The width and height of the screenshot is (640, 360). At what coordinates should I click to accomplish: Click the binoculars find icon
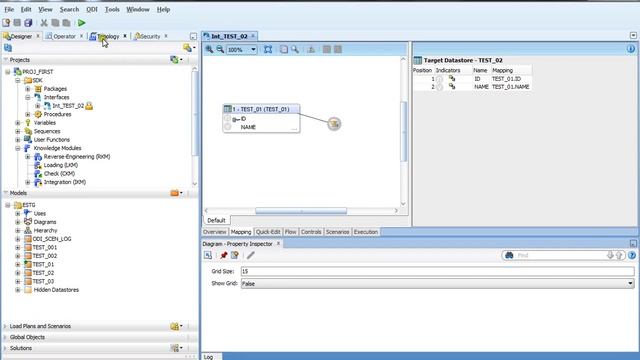[x=509, y=255]
